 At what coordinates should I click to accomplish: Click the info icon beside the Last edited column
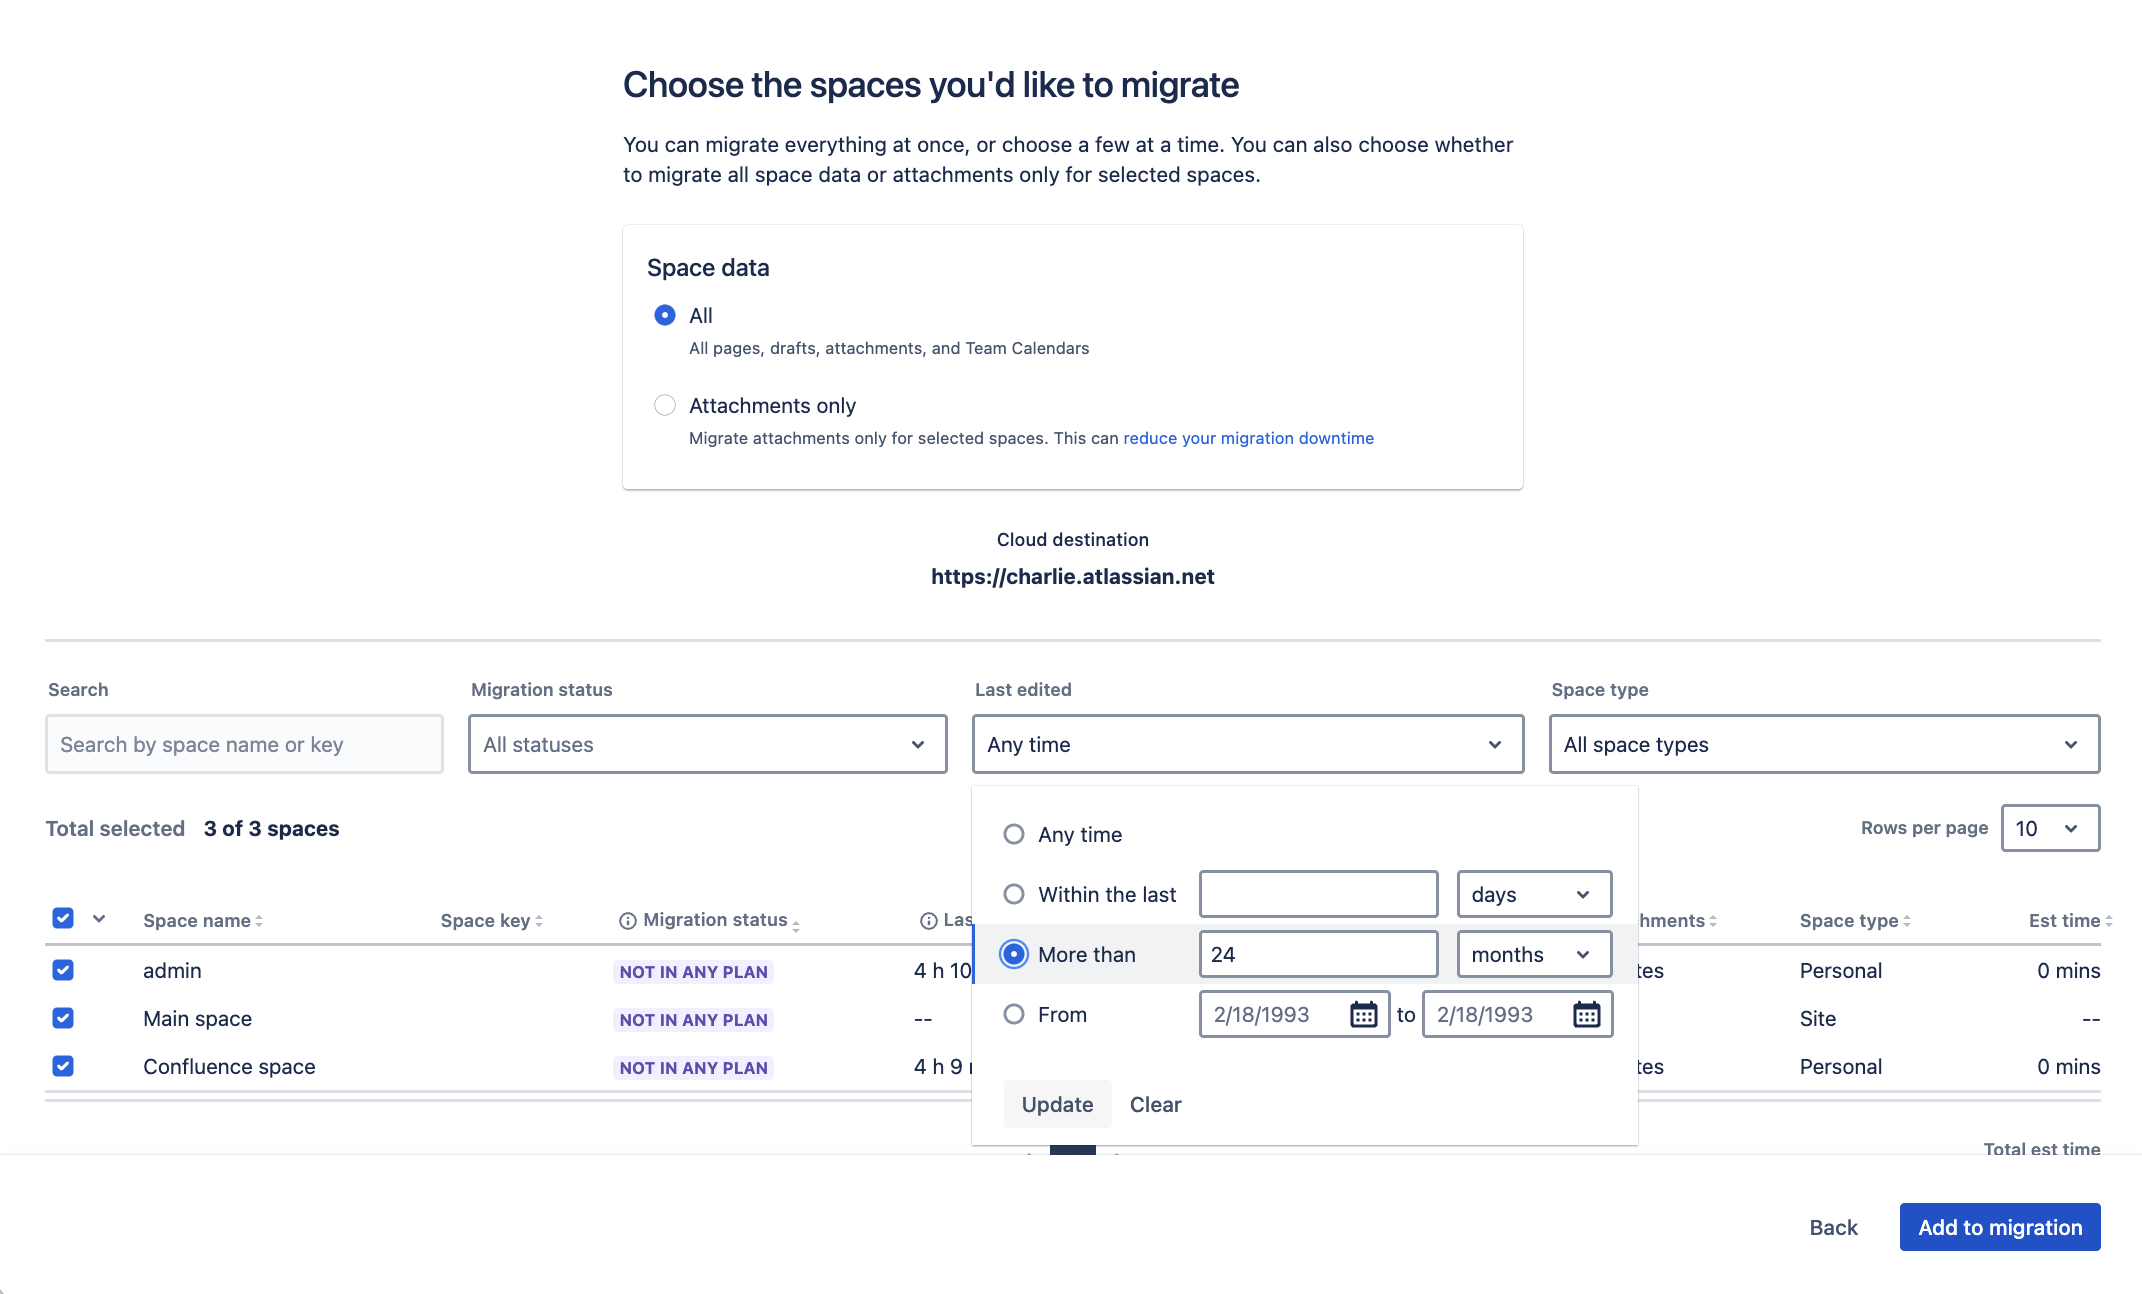(x=926, y=920)
